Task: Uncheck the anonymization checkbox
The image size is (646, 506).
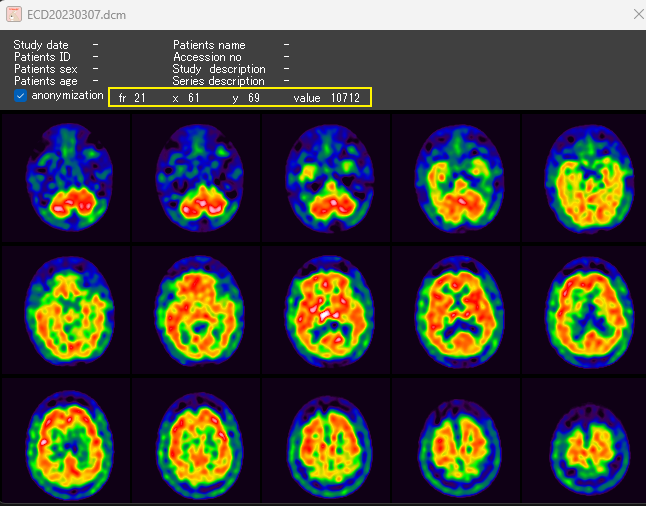Action: point(21,96)
